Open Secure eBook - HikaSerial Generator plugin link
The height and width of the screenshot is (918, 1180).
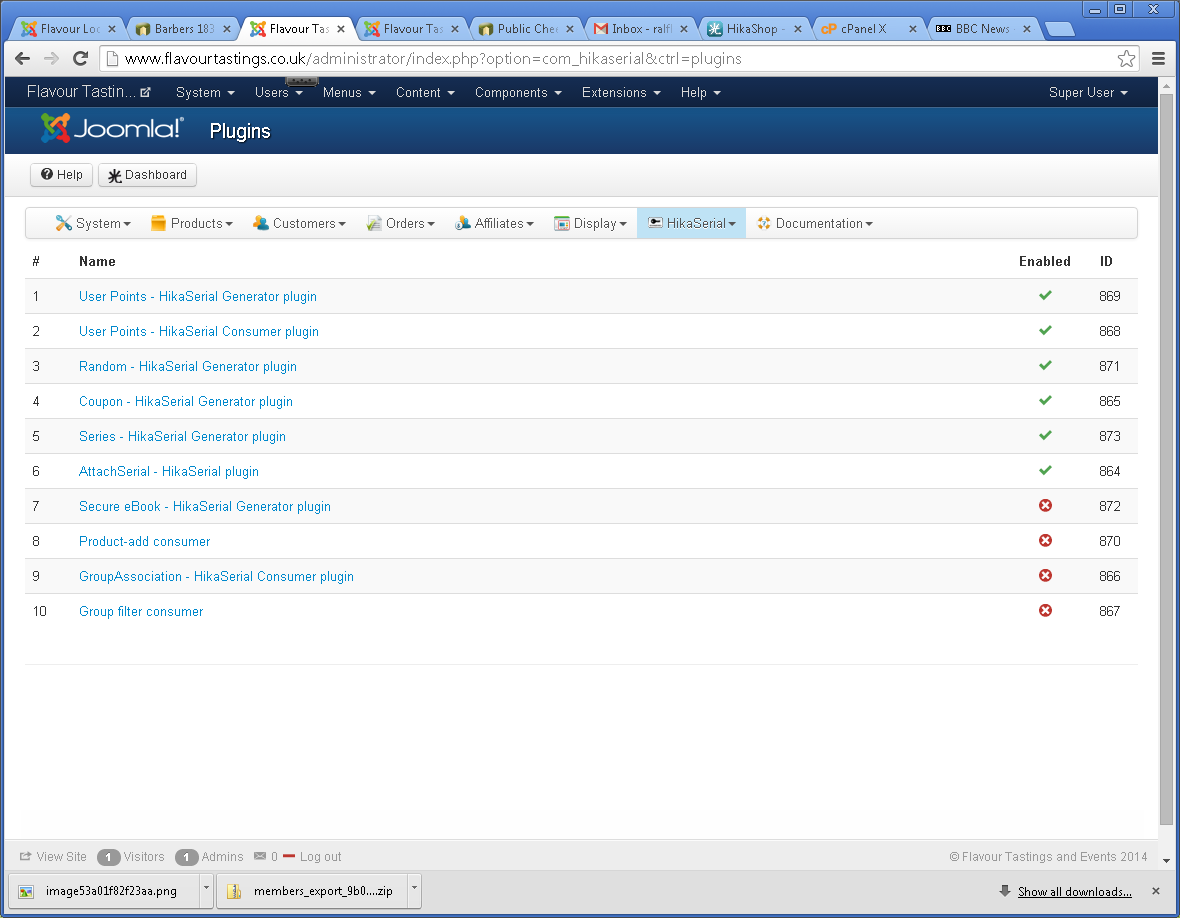click(205, 506)
